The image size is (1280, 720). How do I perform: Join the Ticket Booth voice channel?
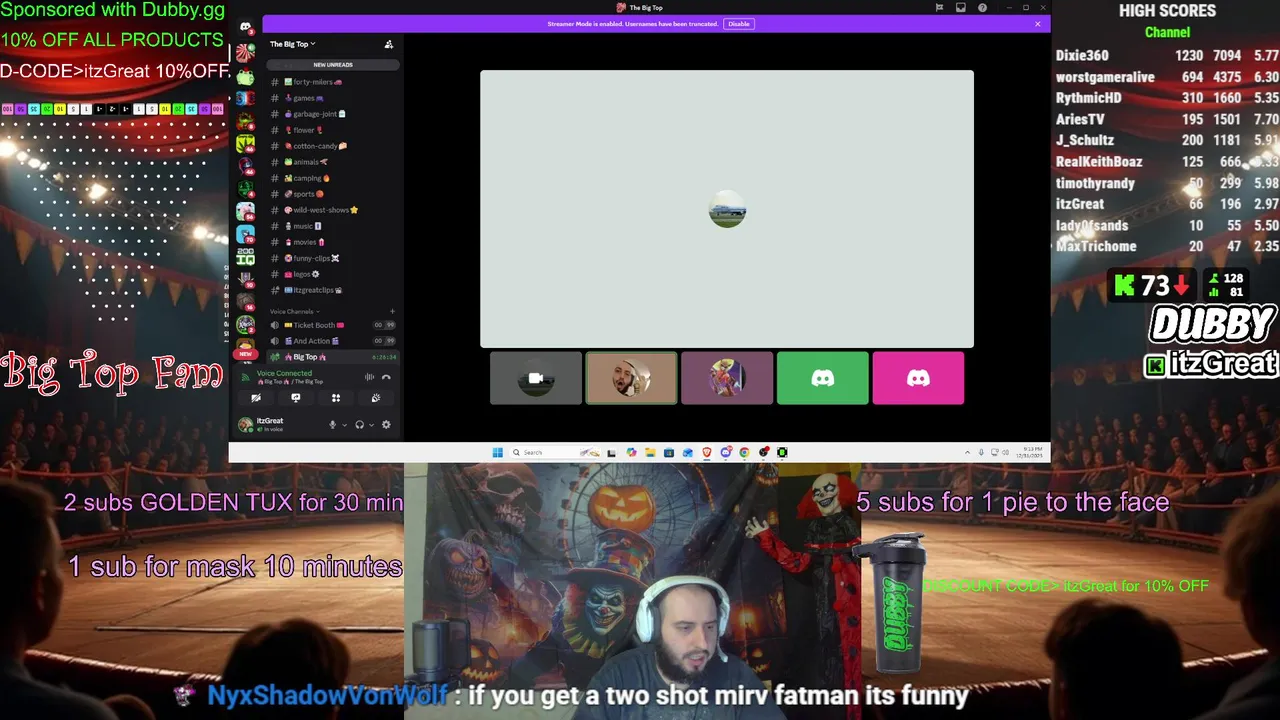point(333,325)
